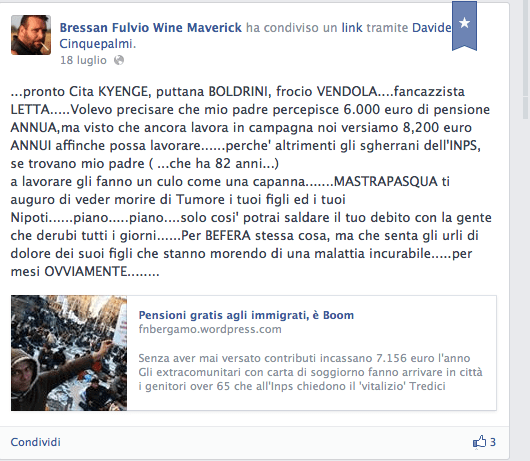Open Bressan Fulvio Wine Maverick profile
Screen dimensions: 530x461
tap(151, 27)
